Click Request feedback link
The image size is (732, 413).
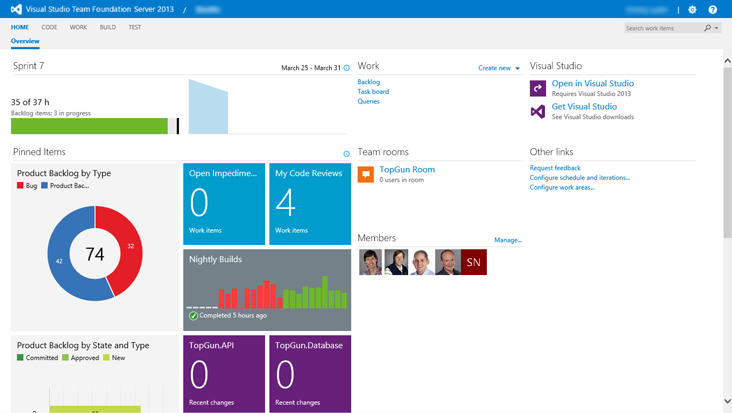point(555,168)
